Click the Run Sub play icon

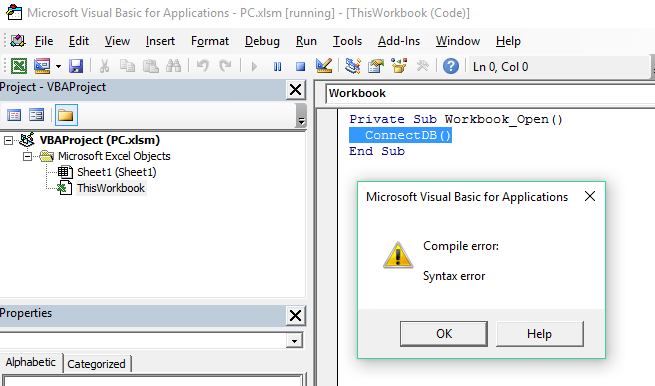tap(254, 66)
